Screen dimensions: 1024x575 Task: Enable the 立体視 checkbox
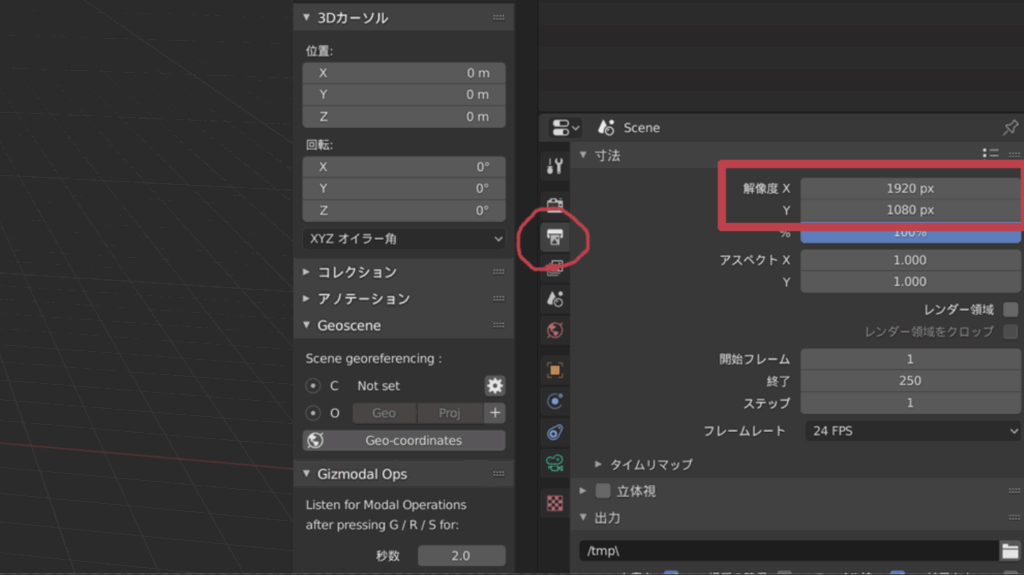coord(603,491)
